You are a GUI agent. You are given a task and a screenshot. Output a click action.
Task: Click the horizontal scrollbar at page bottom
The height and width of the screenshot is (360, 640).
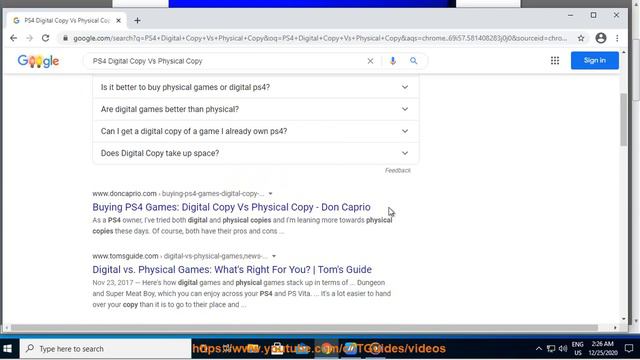(x=304, y=327)
